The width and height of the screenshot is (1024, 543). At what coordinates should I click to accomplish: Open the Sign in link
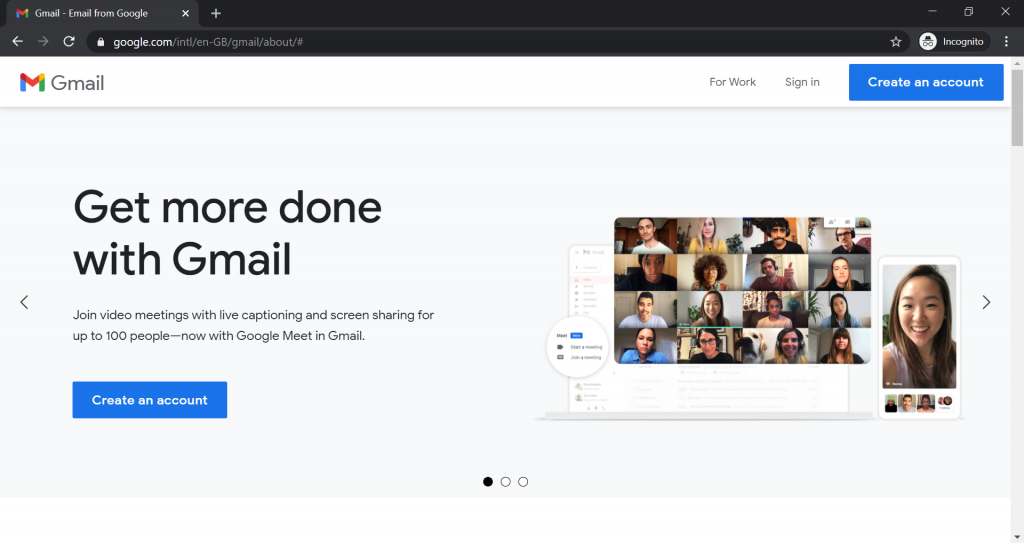pos(802,82)
